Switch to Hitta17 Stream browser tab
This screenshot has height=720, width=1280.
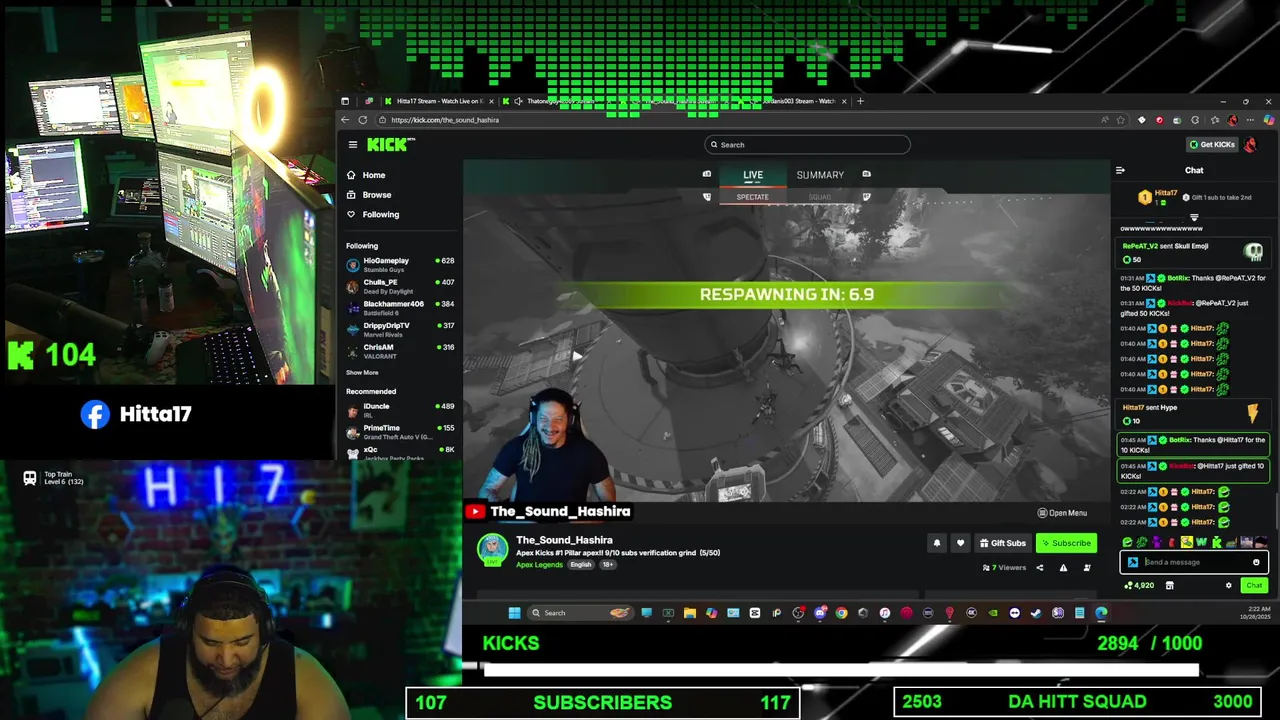(x=438, y=101)
